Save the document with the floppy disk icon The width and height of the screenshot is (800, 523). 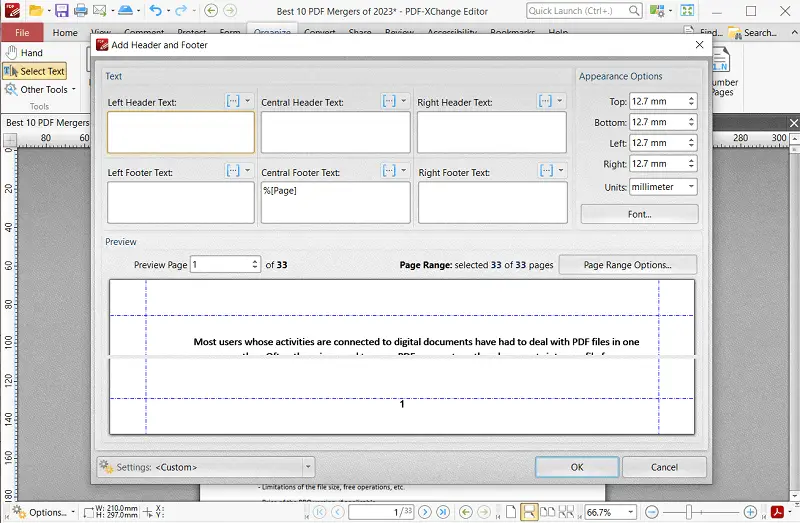(x=62, y=10)
